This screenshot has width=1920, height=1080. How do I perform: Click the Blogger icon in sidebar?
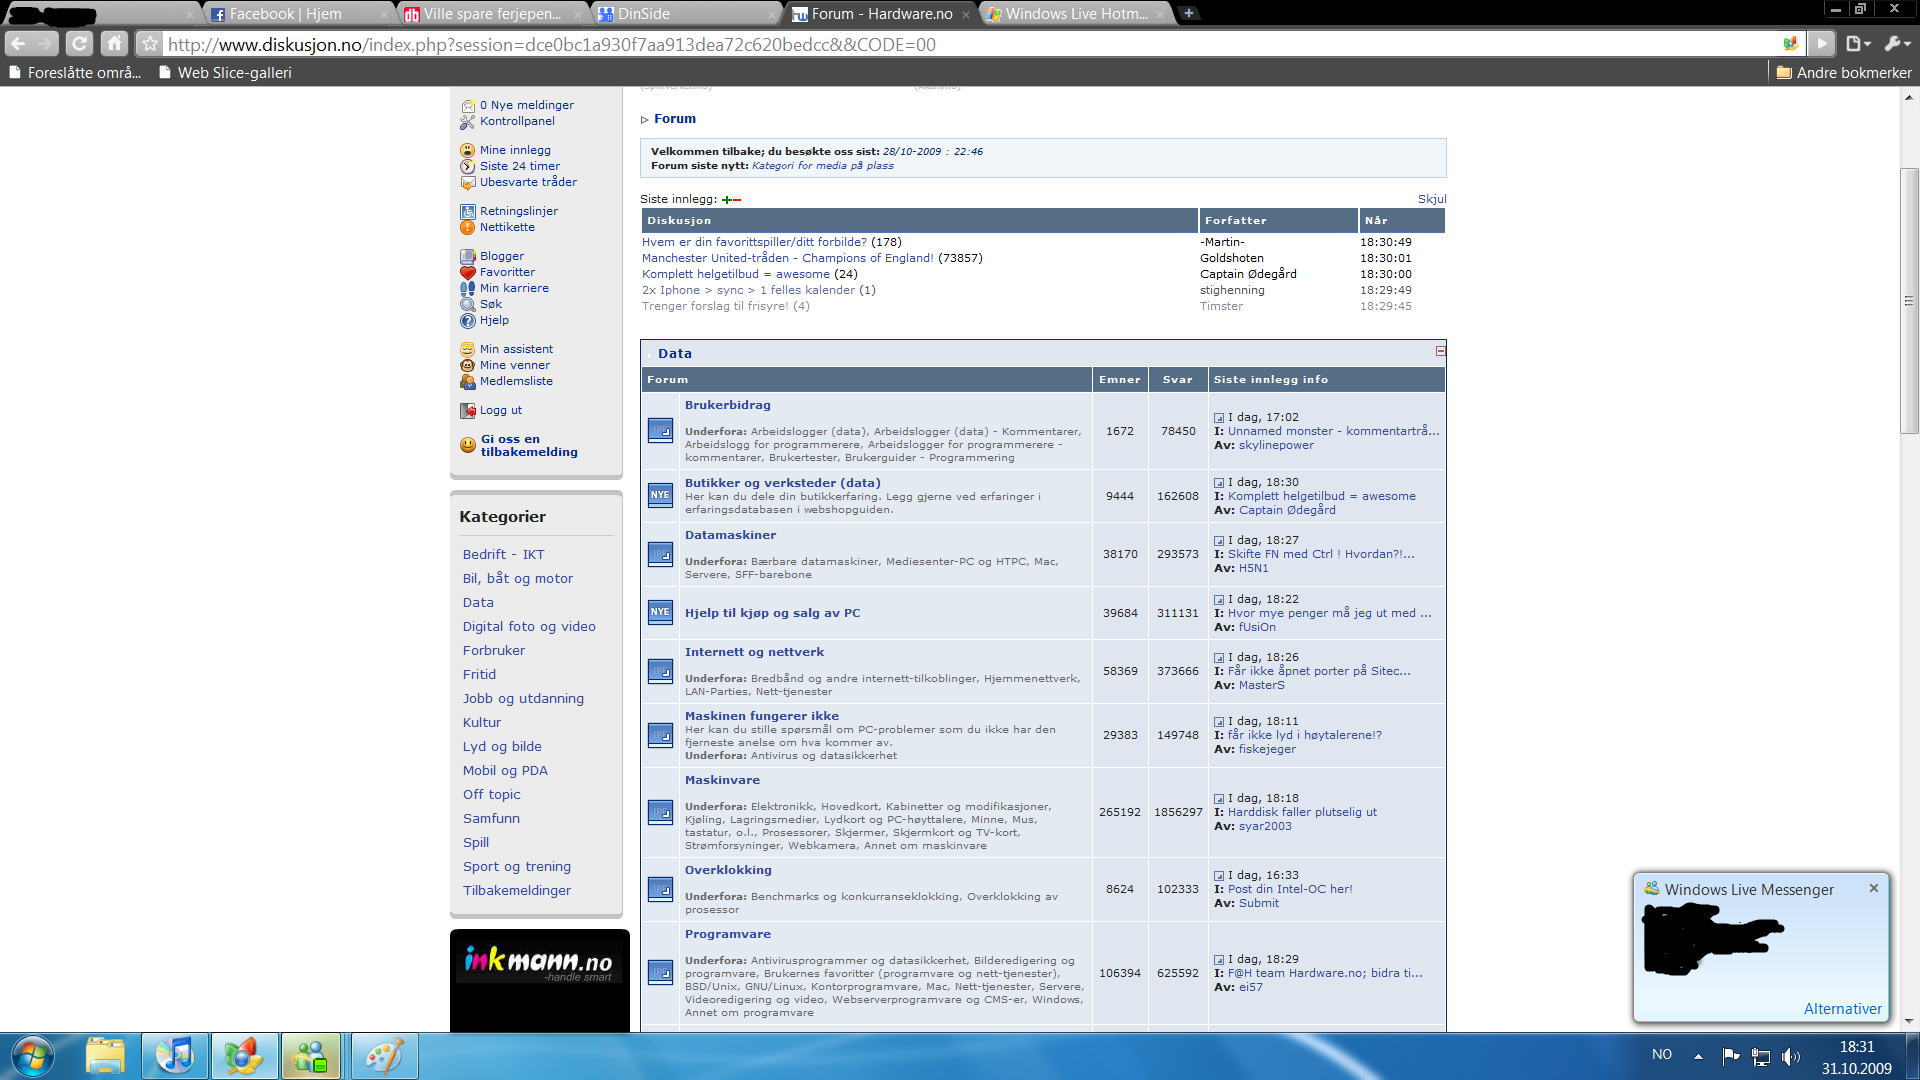[x=467, y=257]
